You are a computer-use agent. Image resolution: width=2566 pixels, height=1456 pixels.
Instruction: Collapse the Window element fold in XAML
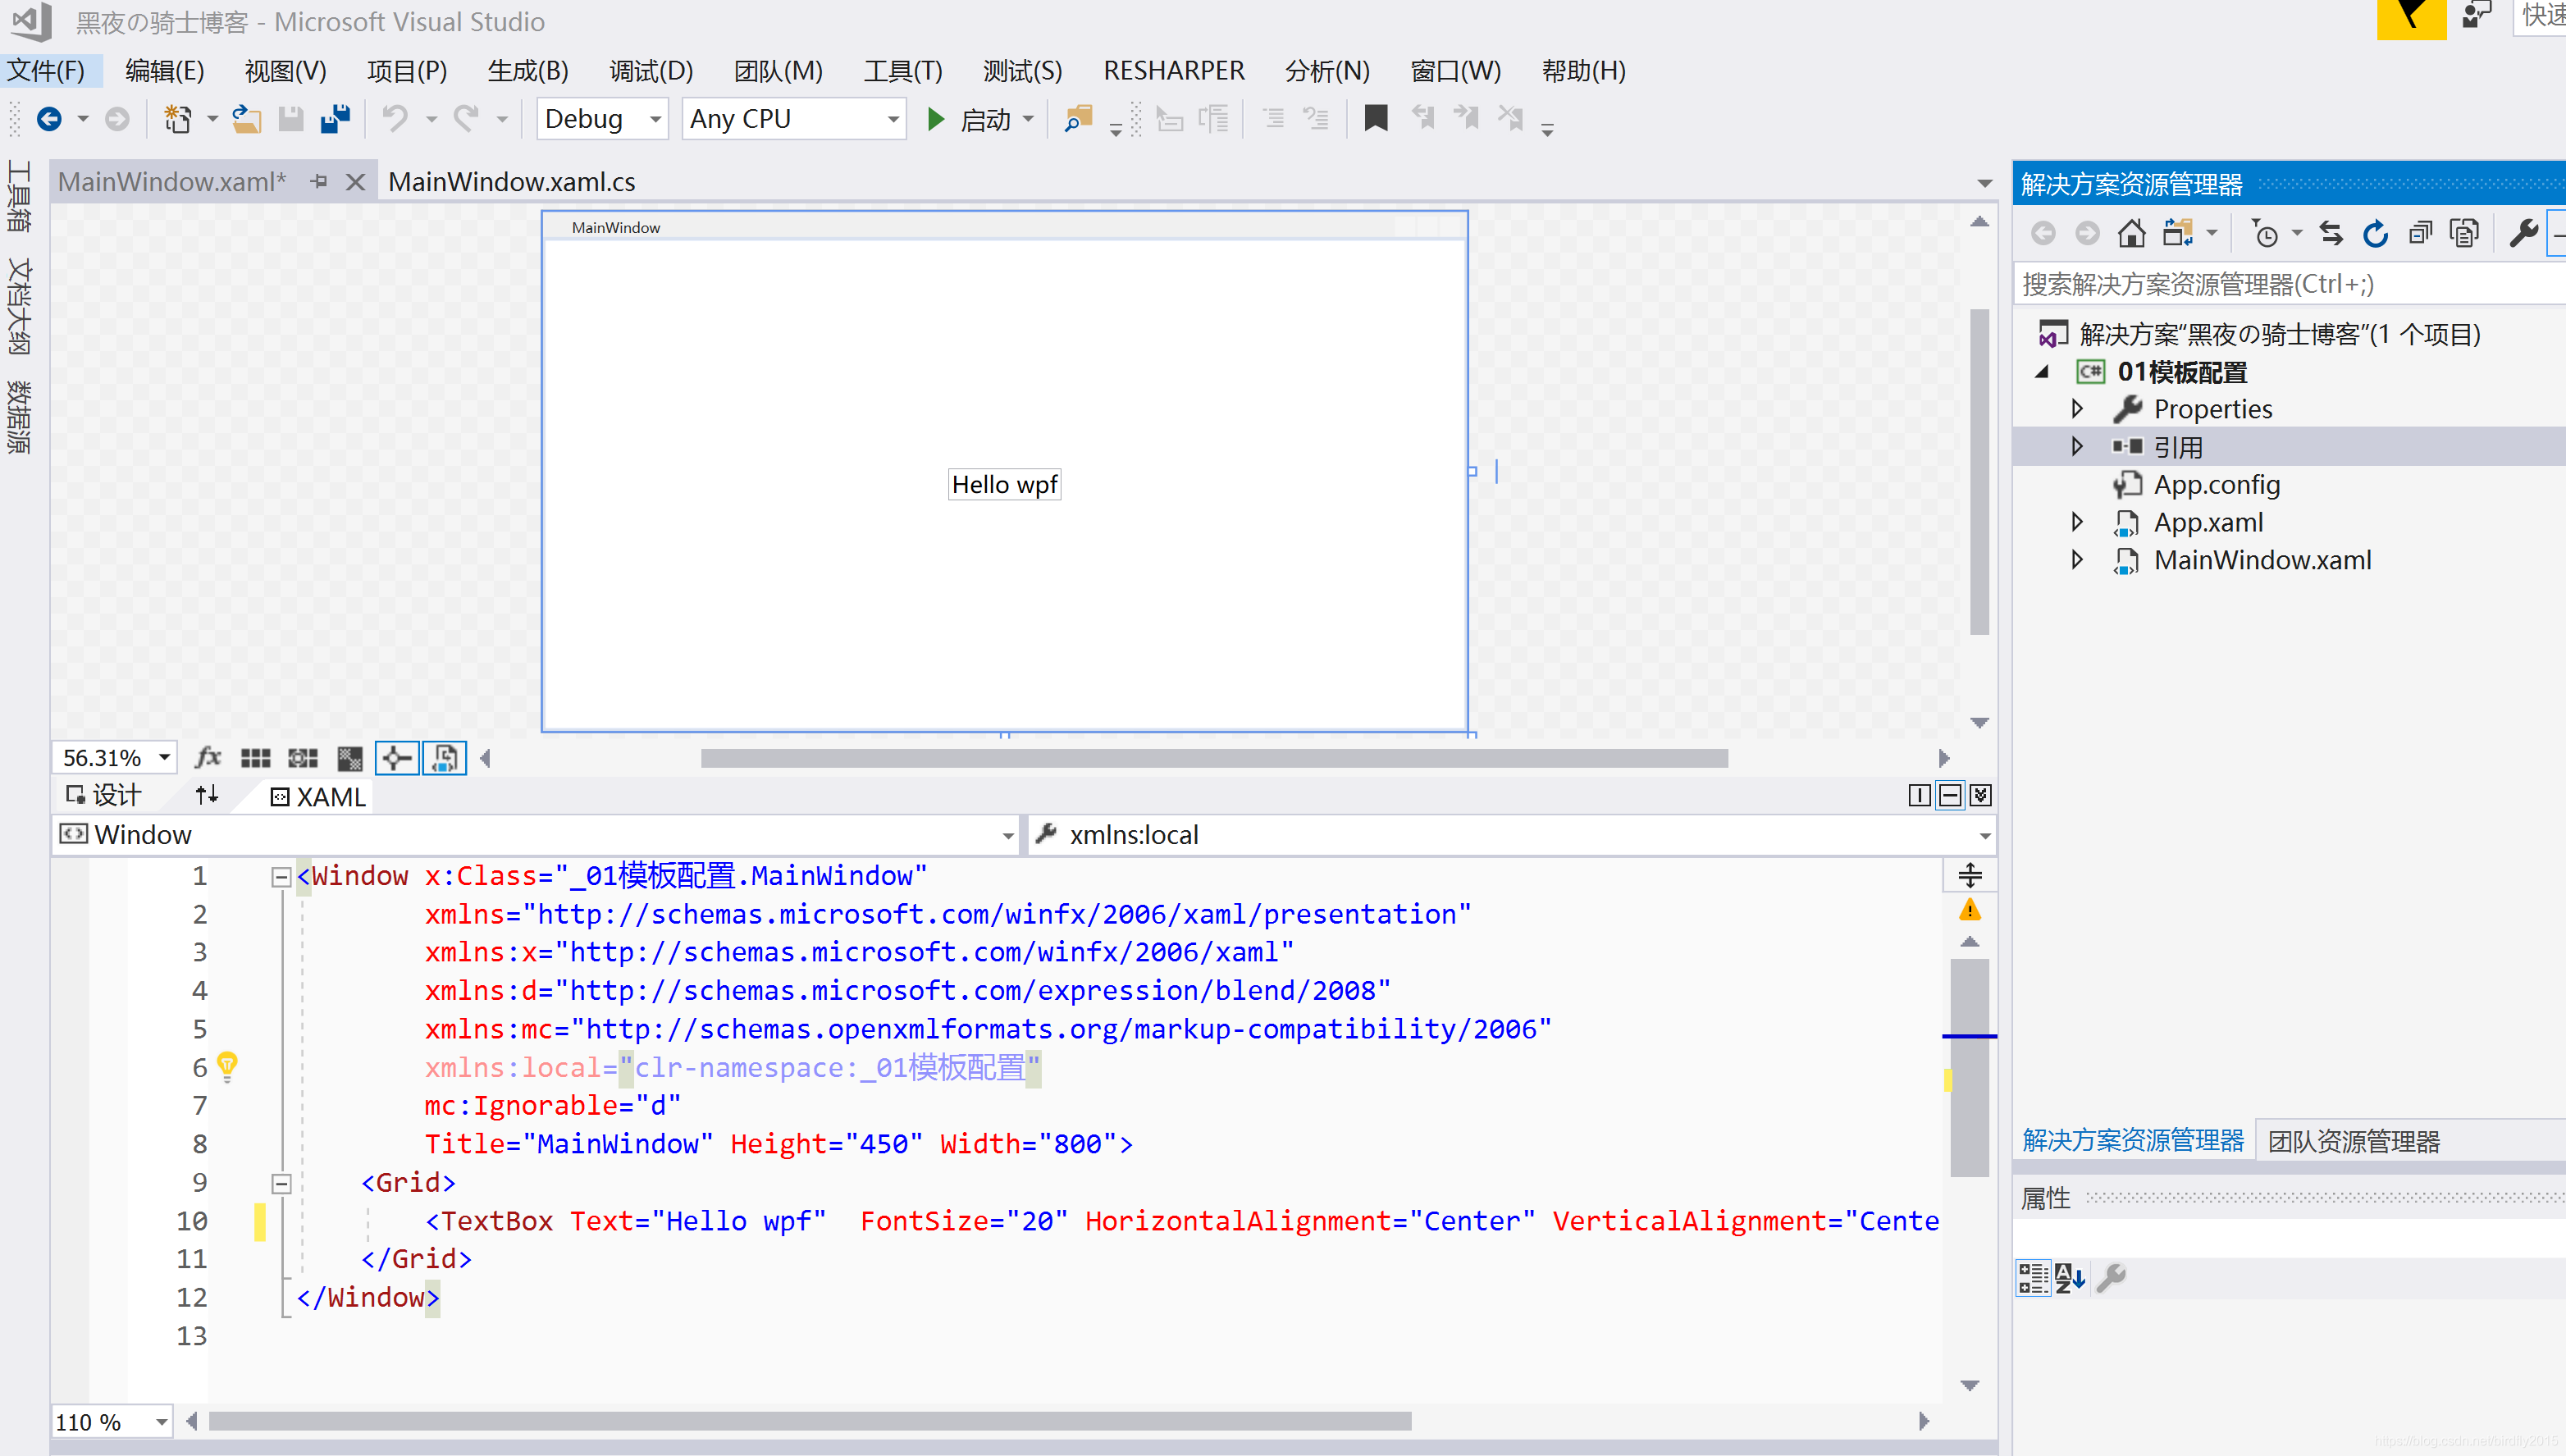281,877
